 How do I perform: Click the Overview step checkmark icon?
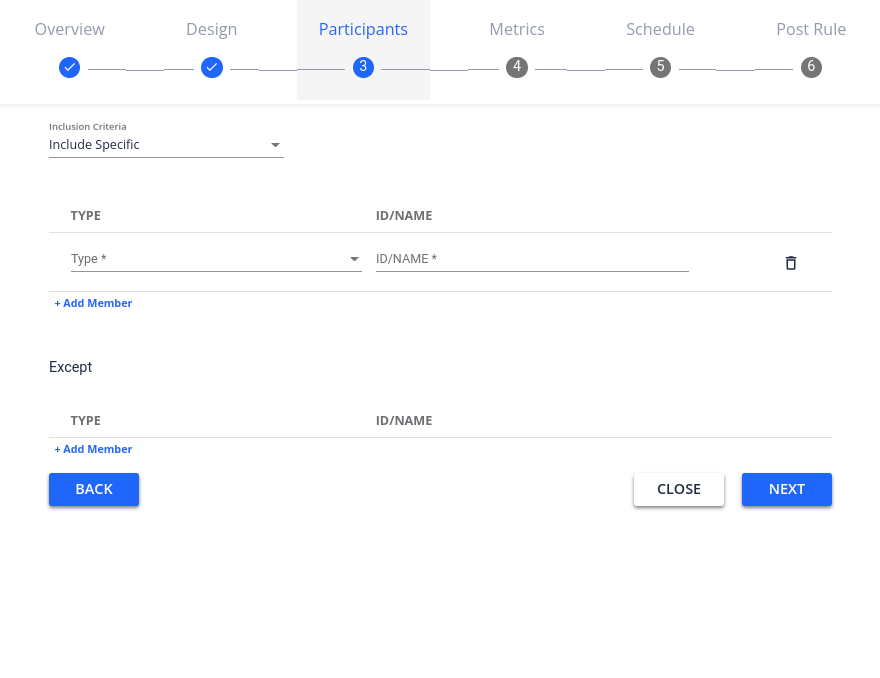(69, 68)
